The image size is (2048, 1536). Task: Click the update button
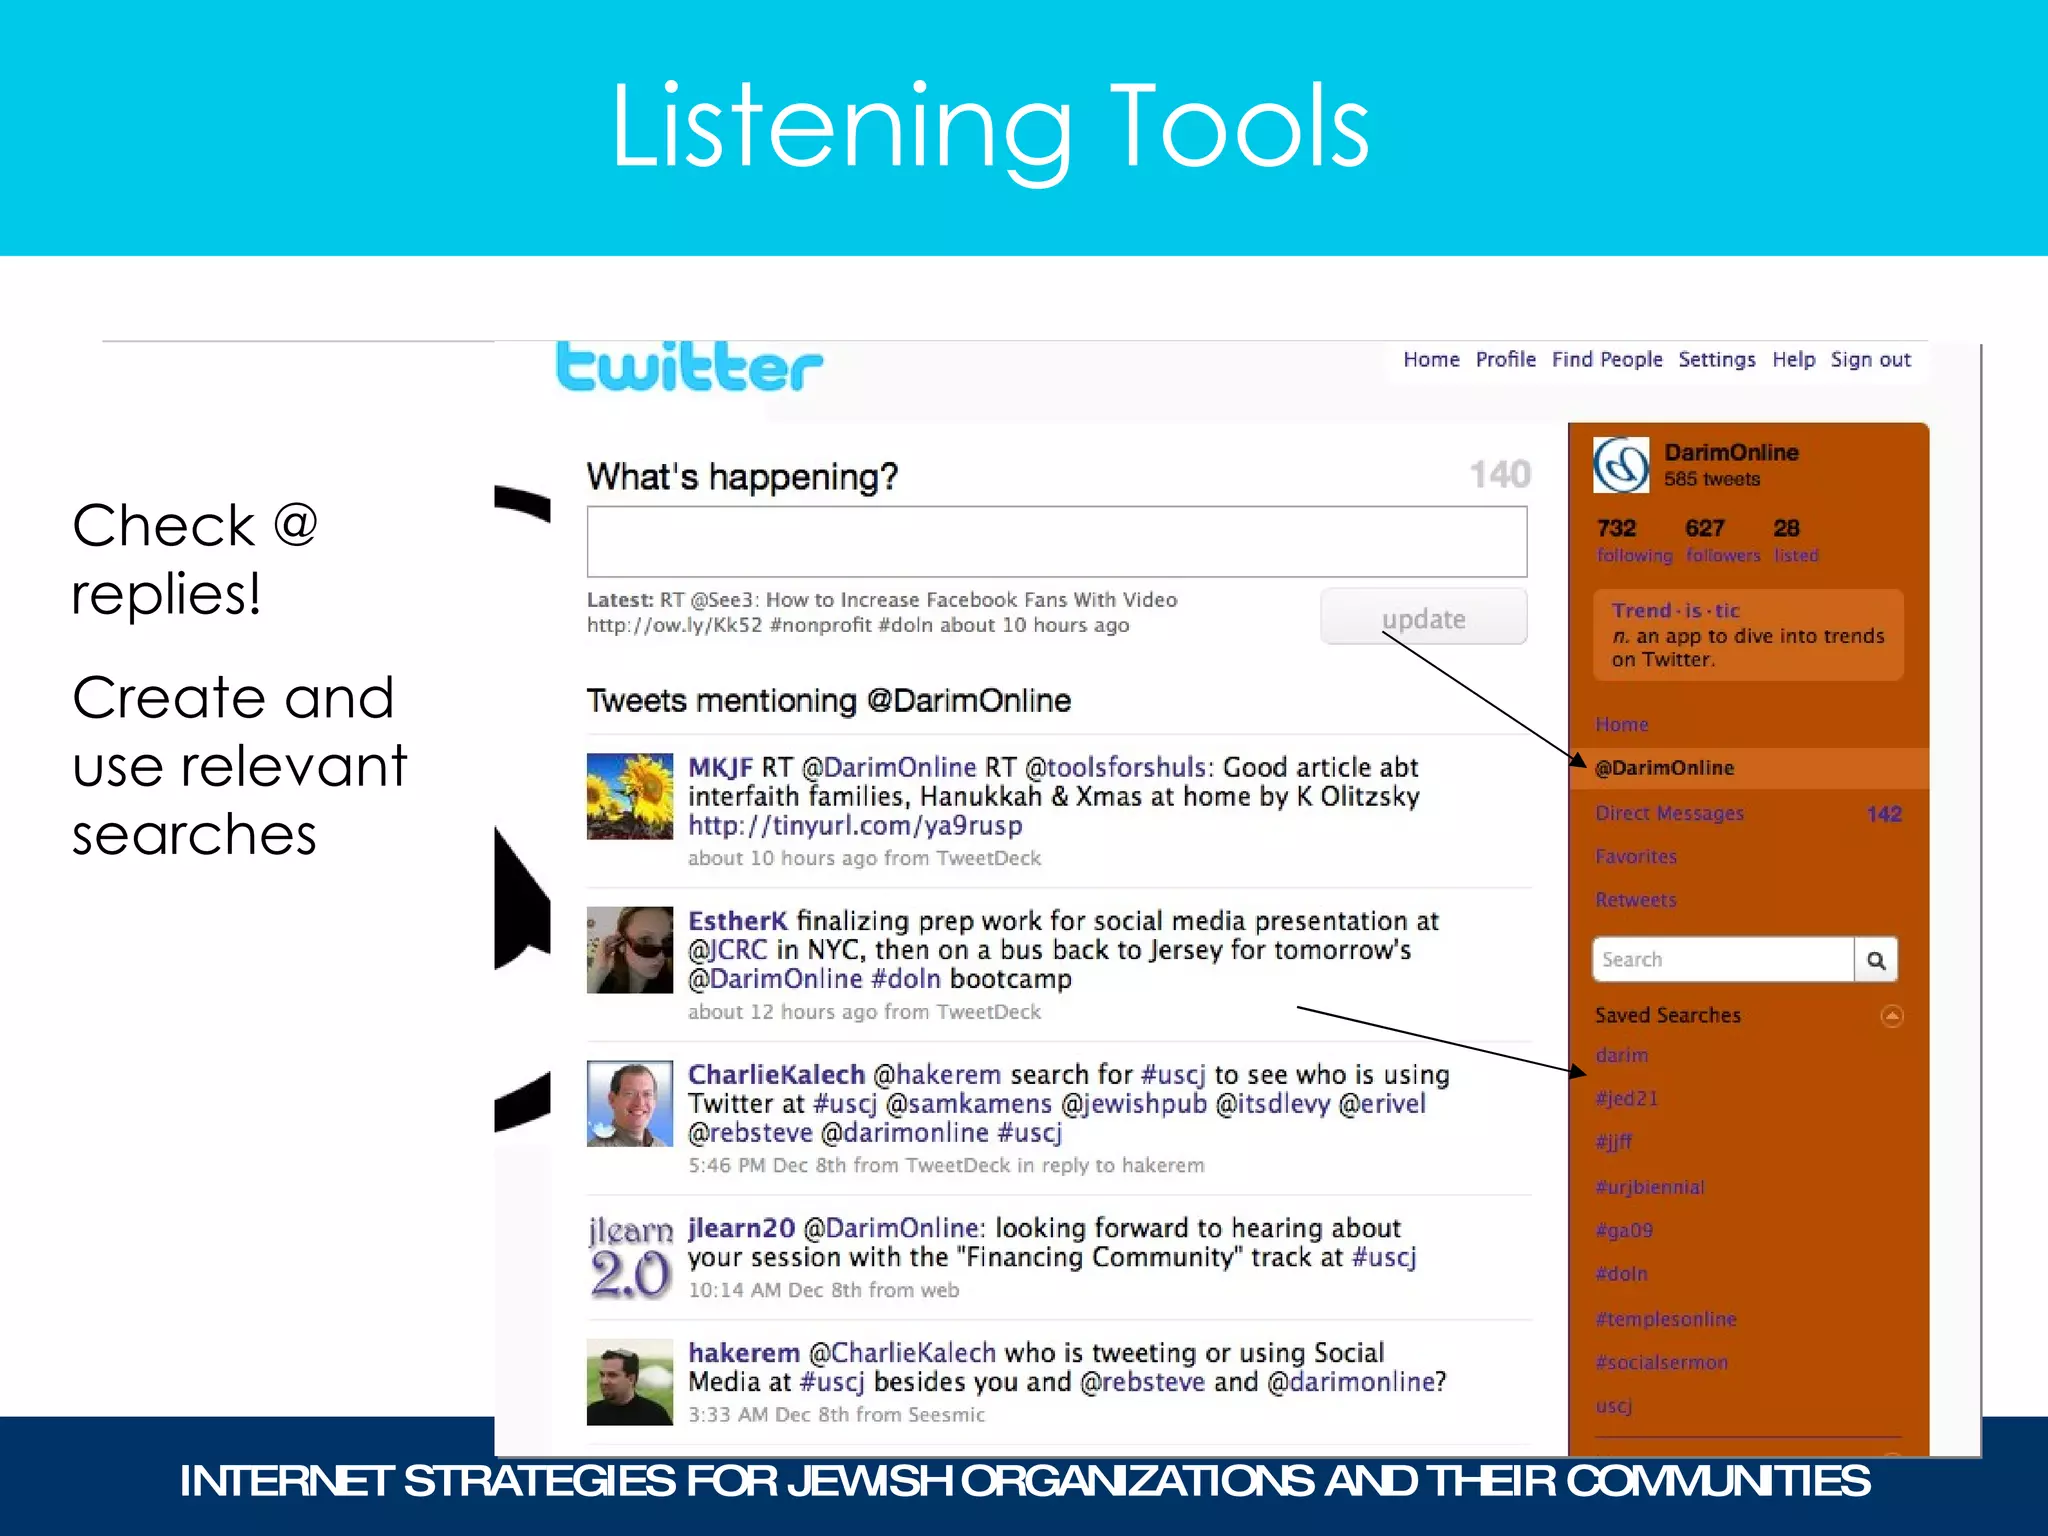(x=1424, y=617)
